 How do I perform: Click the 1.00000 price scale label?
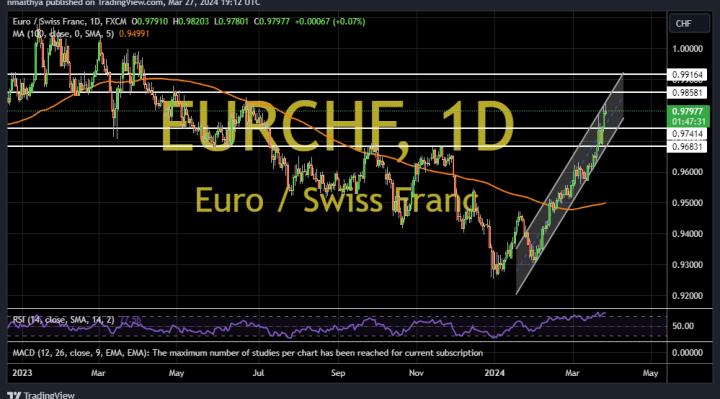pos(687,49)
